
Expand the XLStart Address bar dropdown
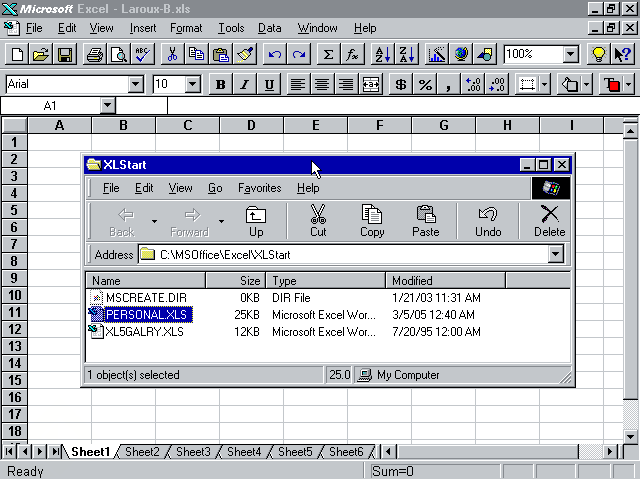555,254
